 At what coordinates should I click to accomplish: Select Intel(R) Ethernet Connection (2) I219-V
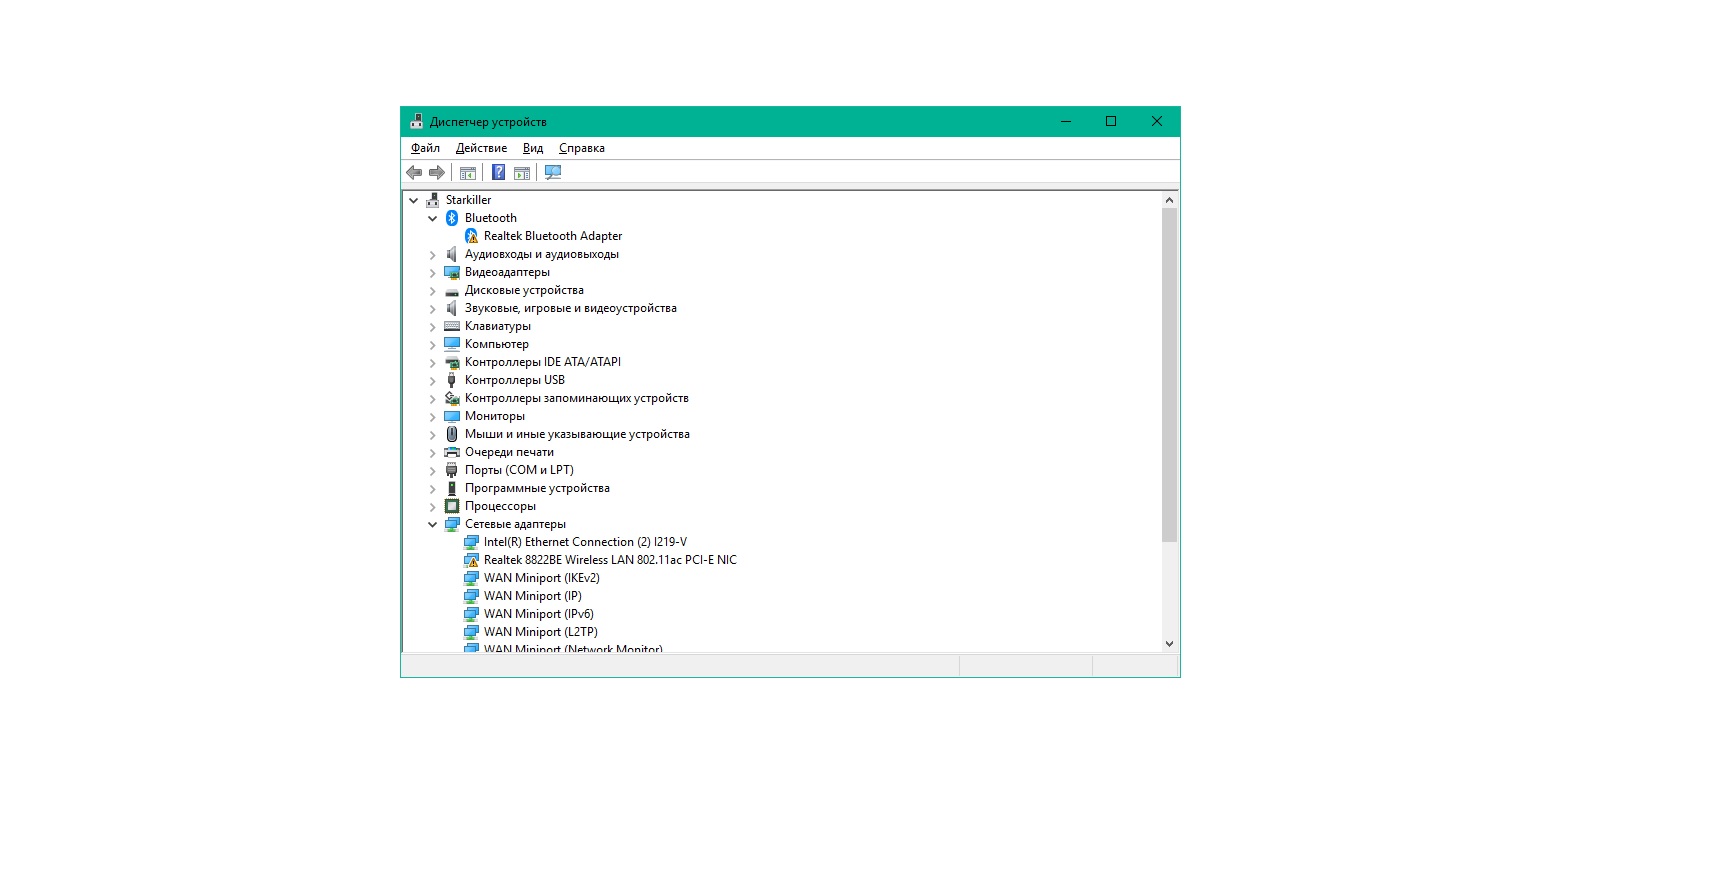(x=585, y=542)
